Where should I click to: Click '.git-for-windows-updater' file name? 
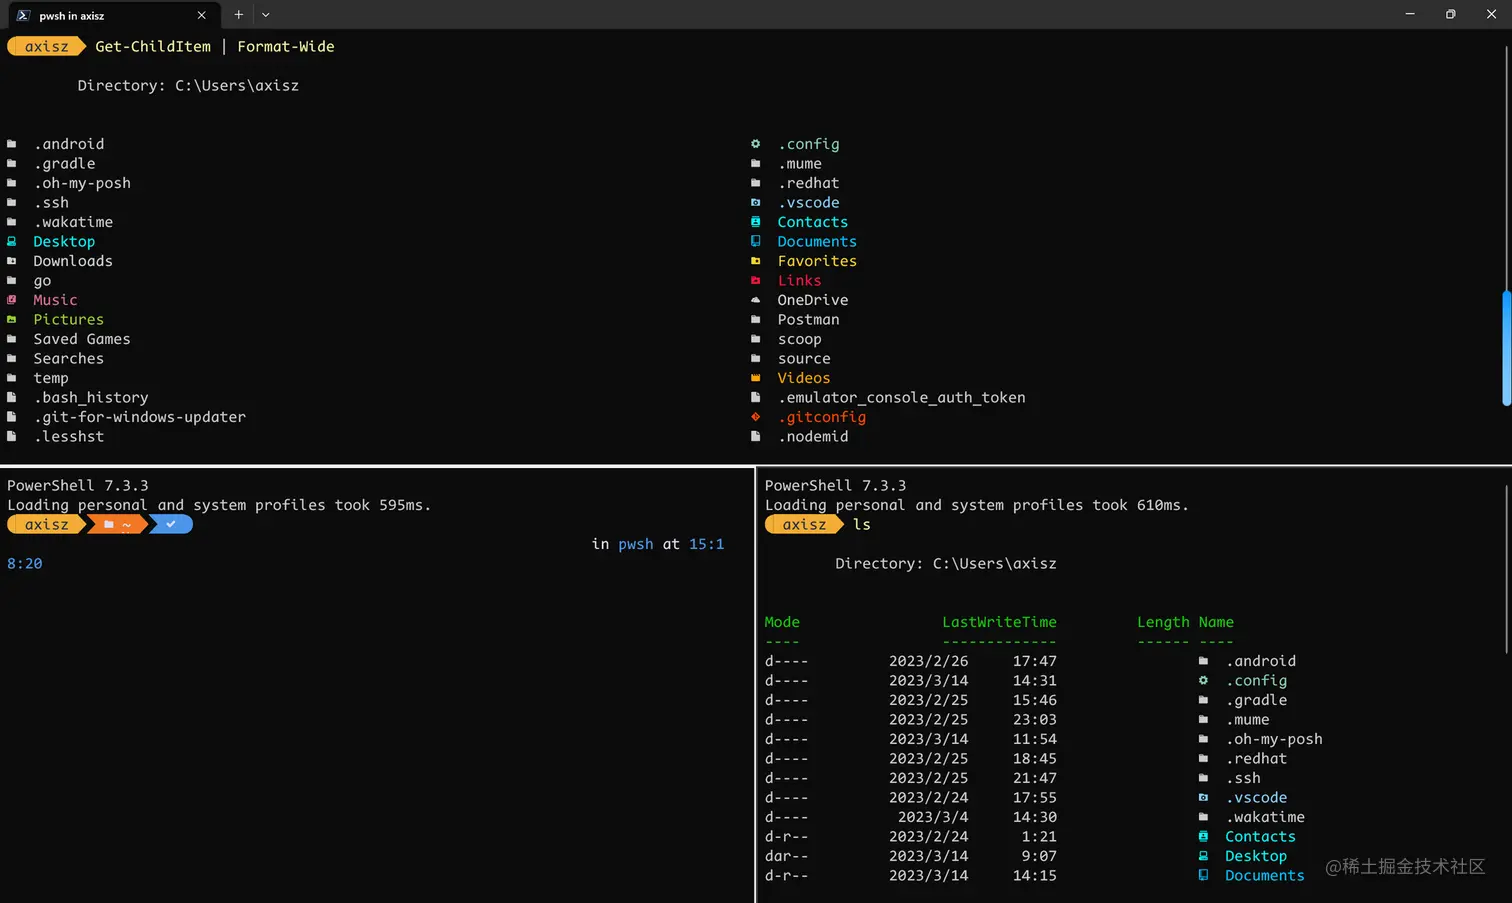coord(140,417)
